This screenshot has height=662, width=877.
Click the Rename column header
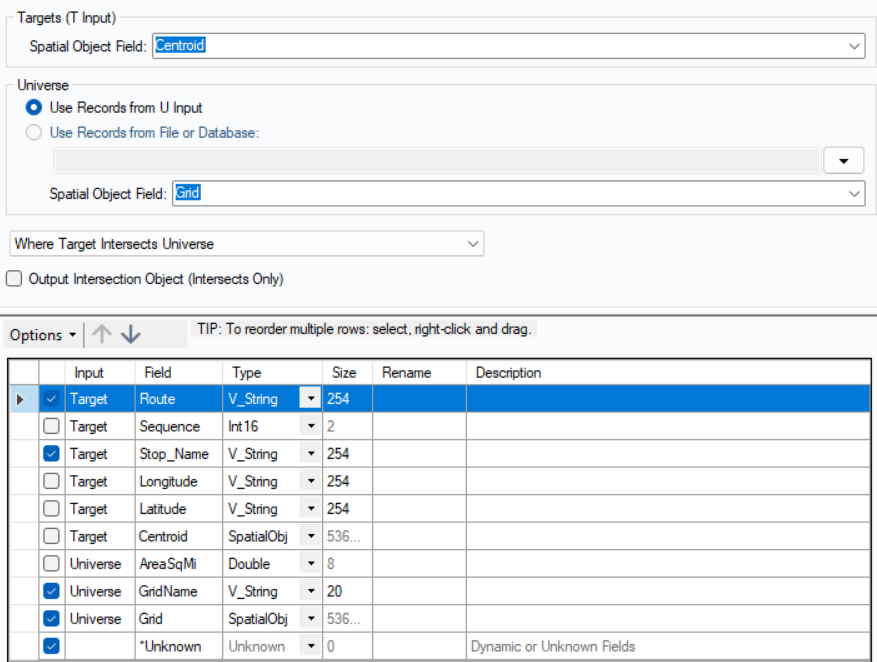[x=419, y=372]
